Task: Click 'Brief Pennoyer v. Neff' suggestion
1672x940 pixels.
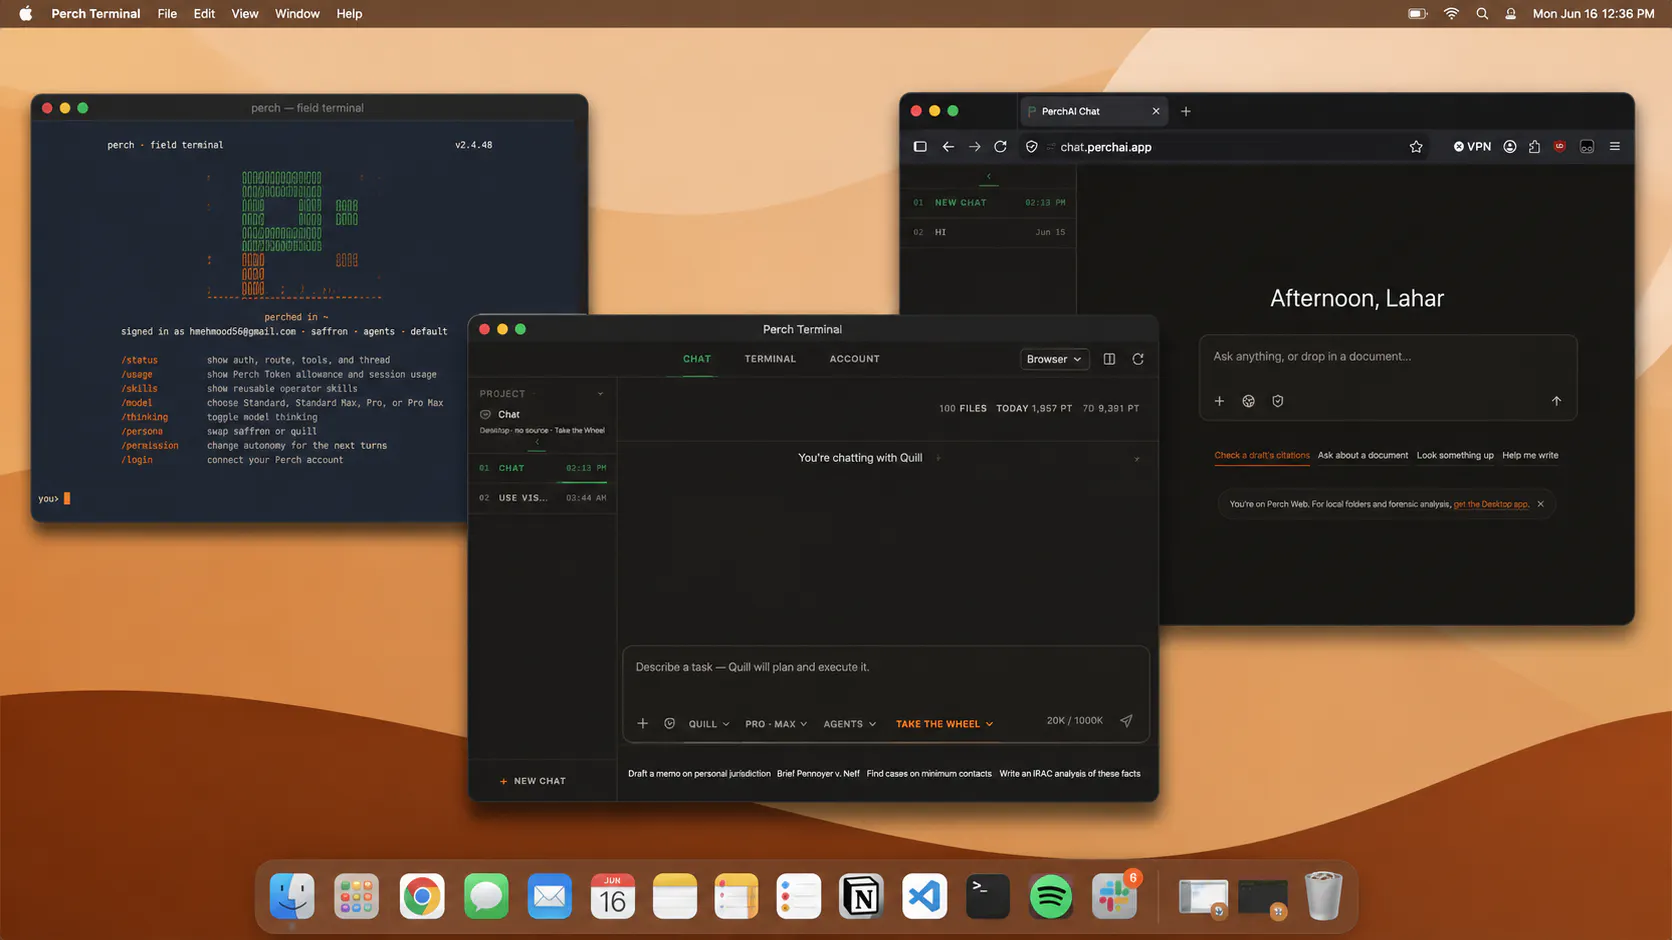Action: (818, 774)
